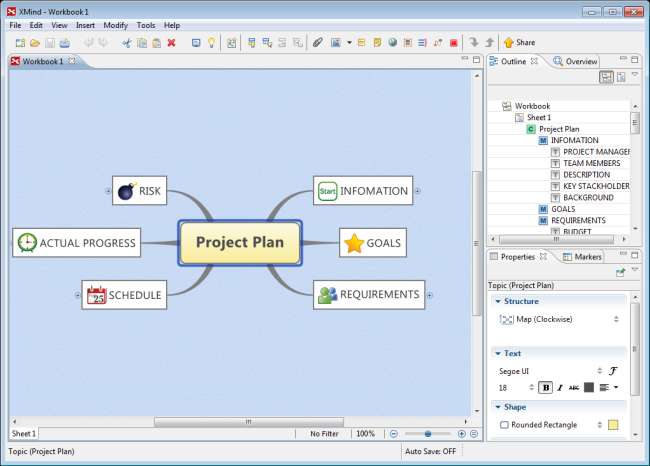Viewport: 650px width, 466px height.
Task: Expand the INFOMATION topic plus button
Action: [x=418, y=191]
